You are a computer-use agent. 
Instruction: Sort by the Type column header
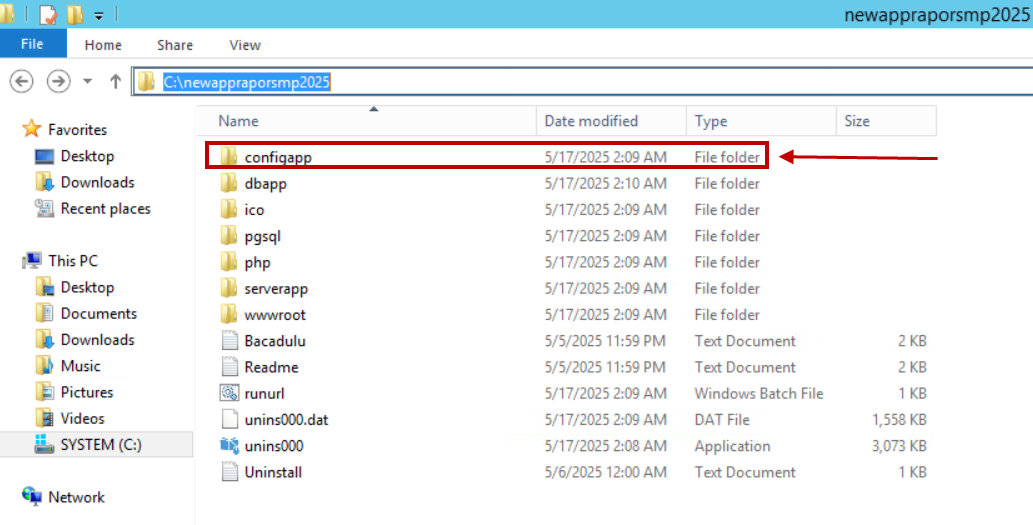coord(761,121)
